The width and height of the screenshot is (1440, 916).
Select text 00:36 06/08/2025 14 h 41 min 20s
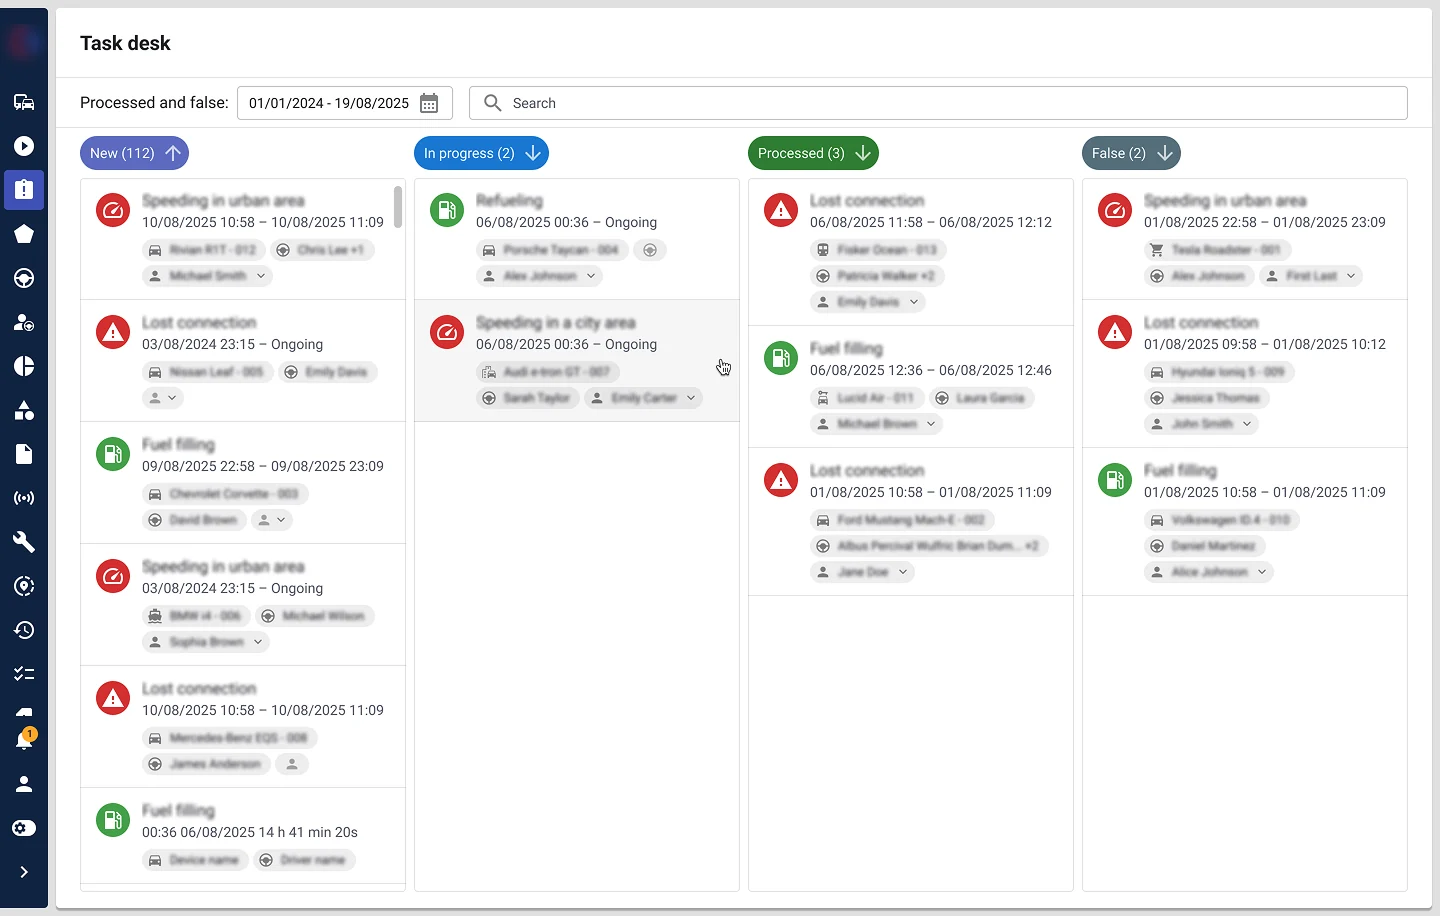coord(250,832)
